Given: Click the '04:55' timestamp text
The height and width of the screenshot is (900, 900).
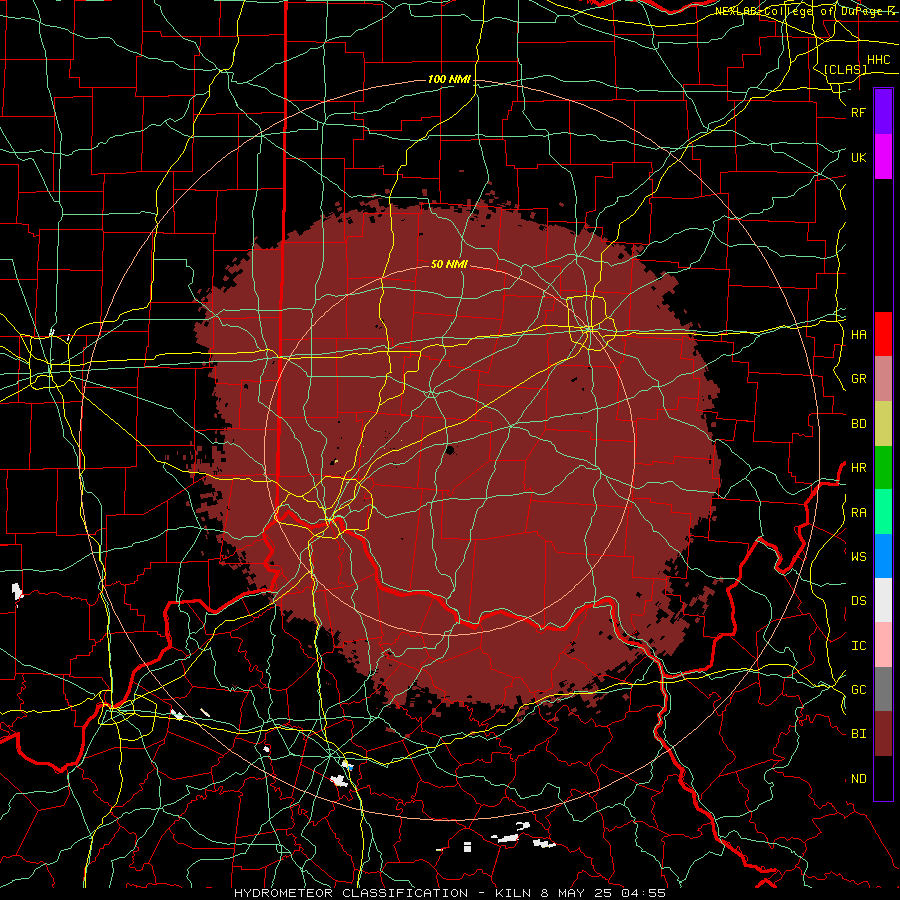Looking at the screenshot, I should click(643, 893).
